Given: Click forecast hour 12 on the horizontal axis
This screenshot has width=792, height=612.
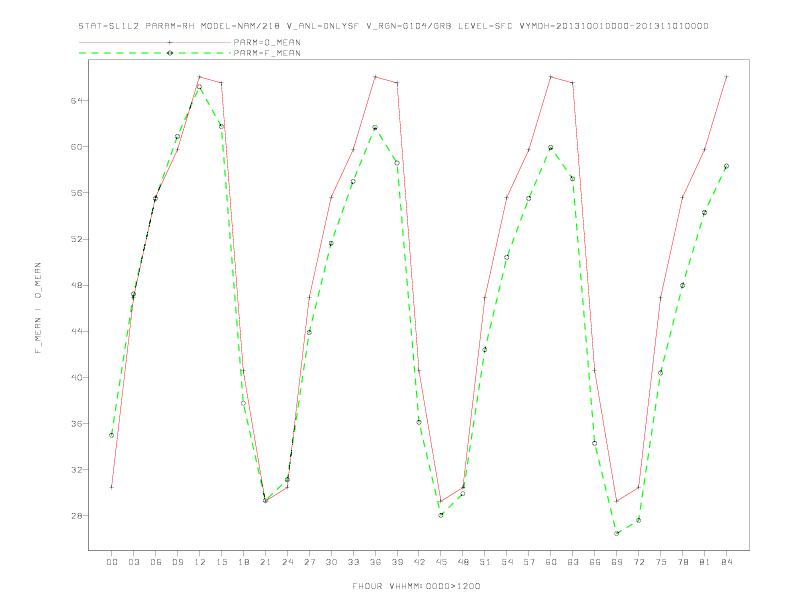Looking at the screenshot, I should tap(200, 562).
